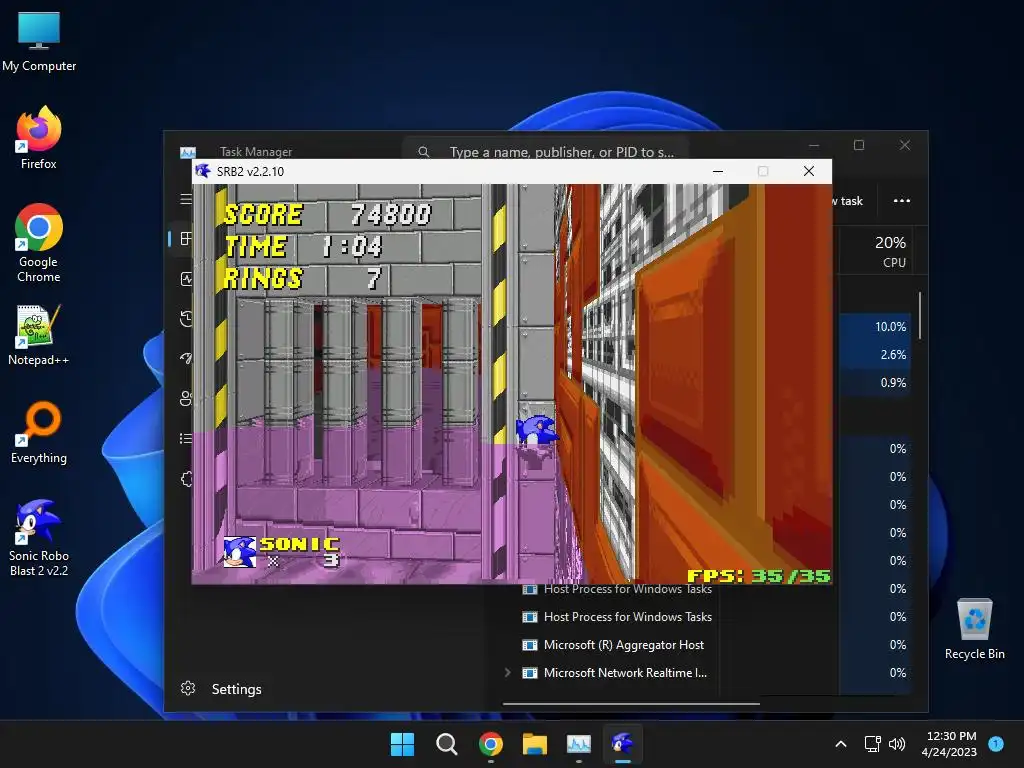
Task: Open Details page in Task Manager sidebar
Action: click(185, 438)
